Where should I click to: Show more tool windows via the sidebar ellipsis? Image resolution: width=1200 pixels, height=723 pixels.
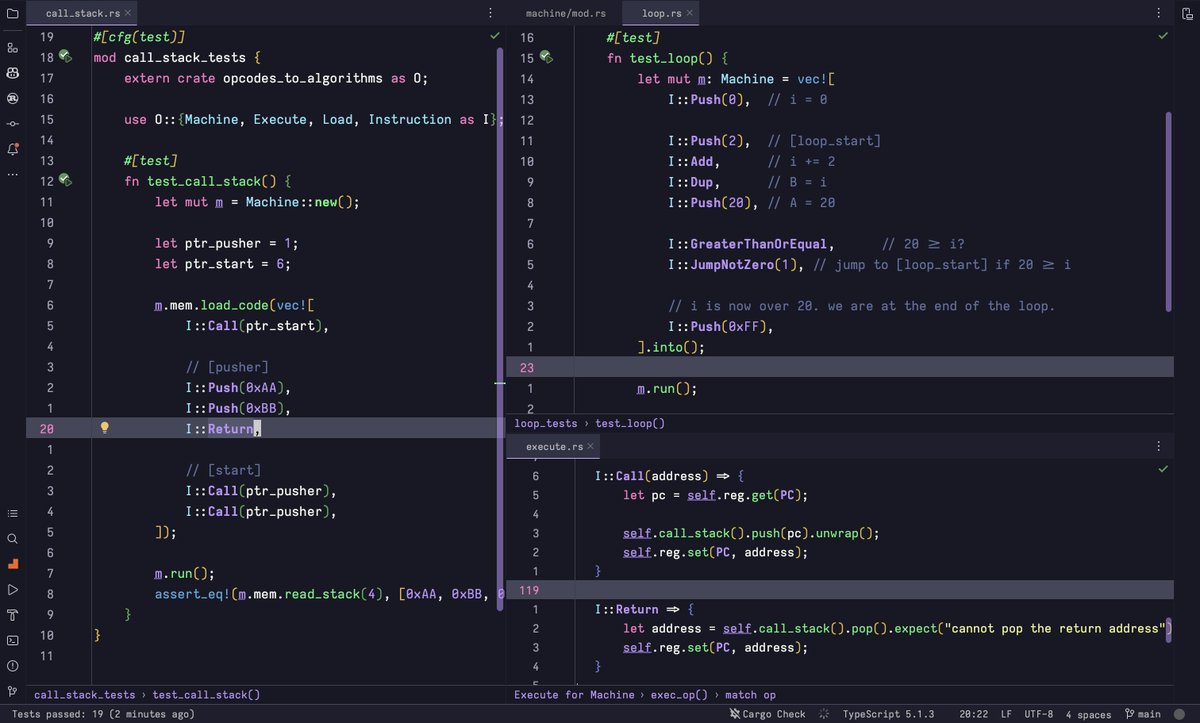pos(13,174)
